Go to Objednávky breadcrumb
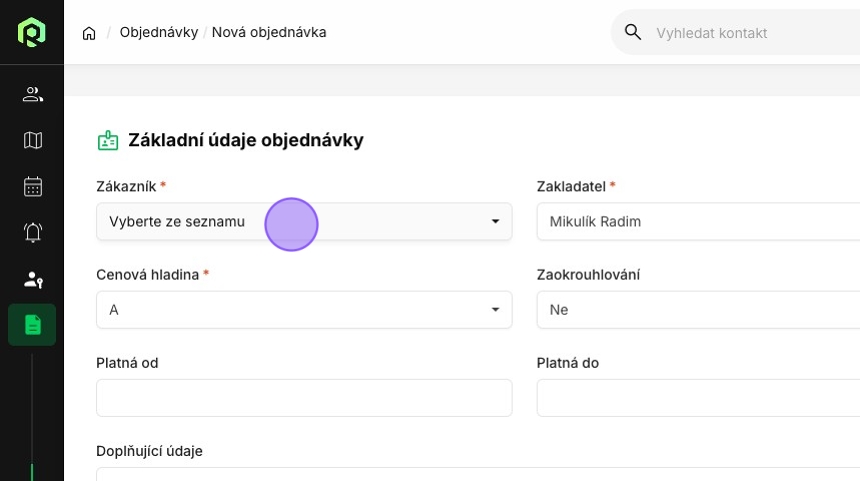The image size is (860, 481). coord(159,32)
